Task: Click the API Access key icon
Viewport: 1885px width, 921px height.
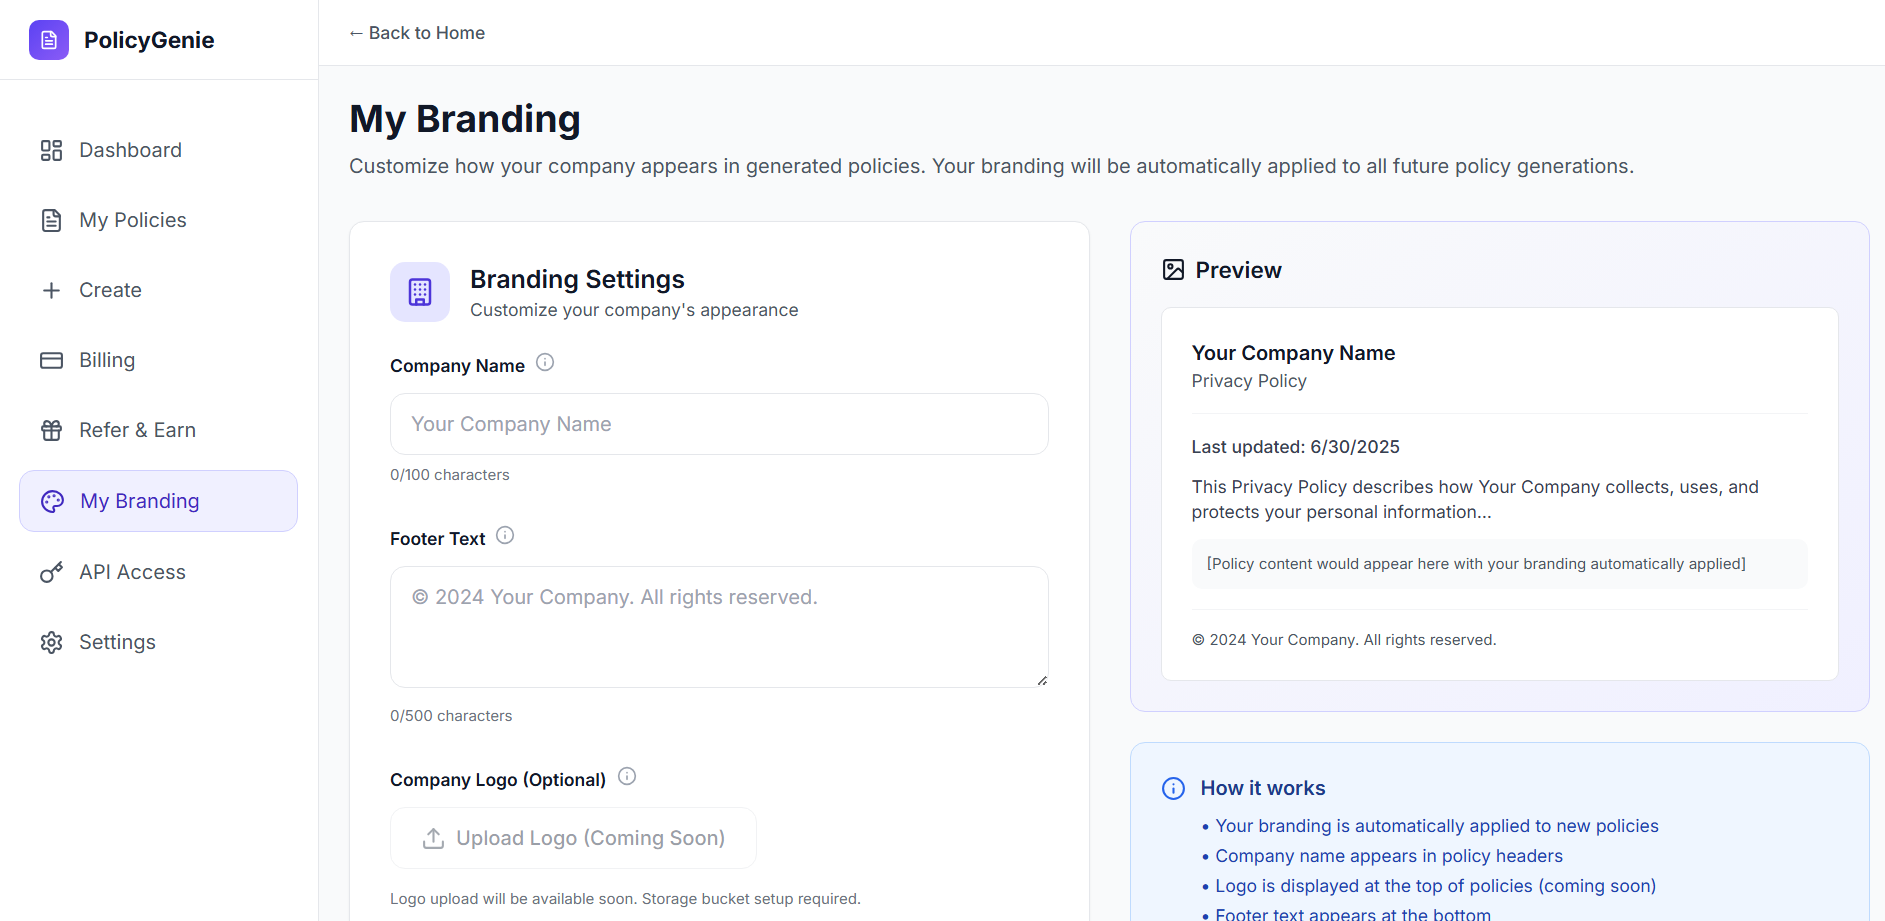Action: pyautogui.click(x=52, y=572)
